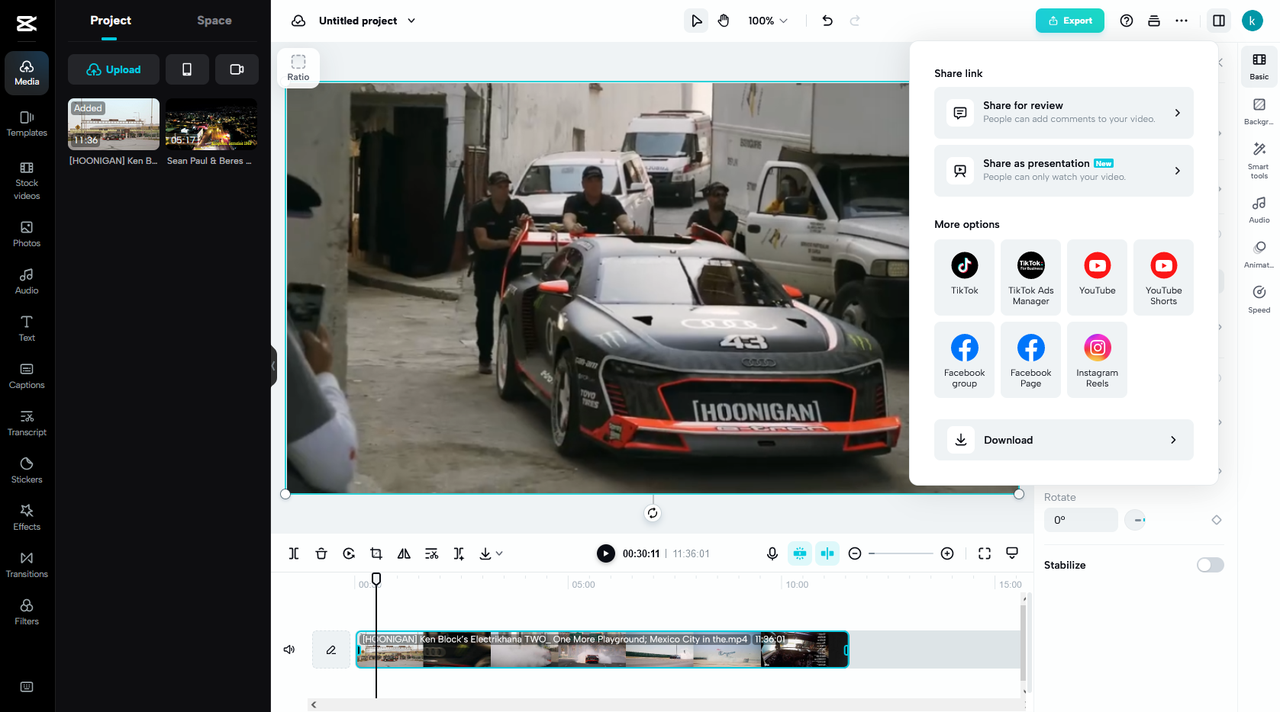This screenshot has height=712, width=1280.
Task: Toggle the timeline magnet snapping button
Action: [799, 553]
